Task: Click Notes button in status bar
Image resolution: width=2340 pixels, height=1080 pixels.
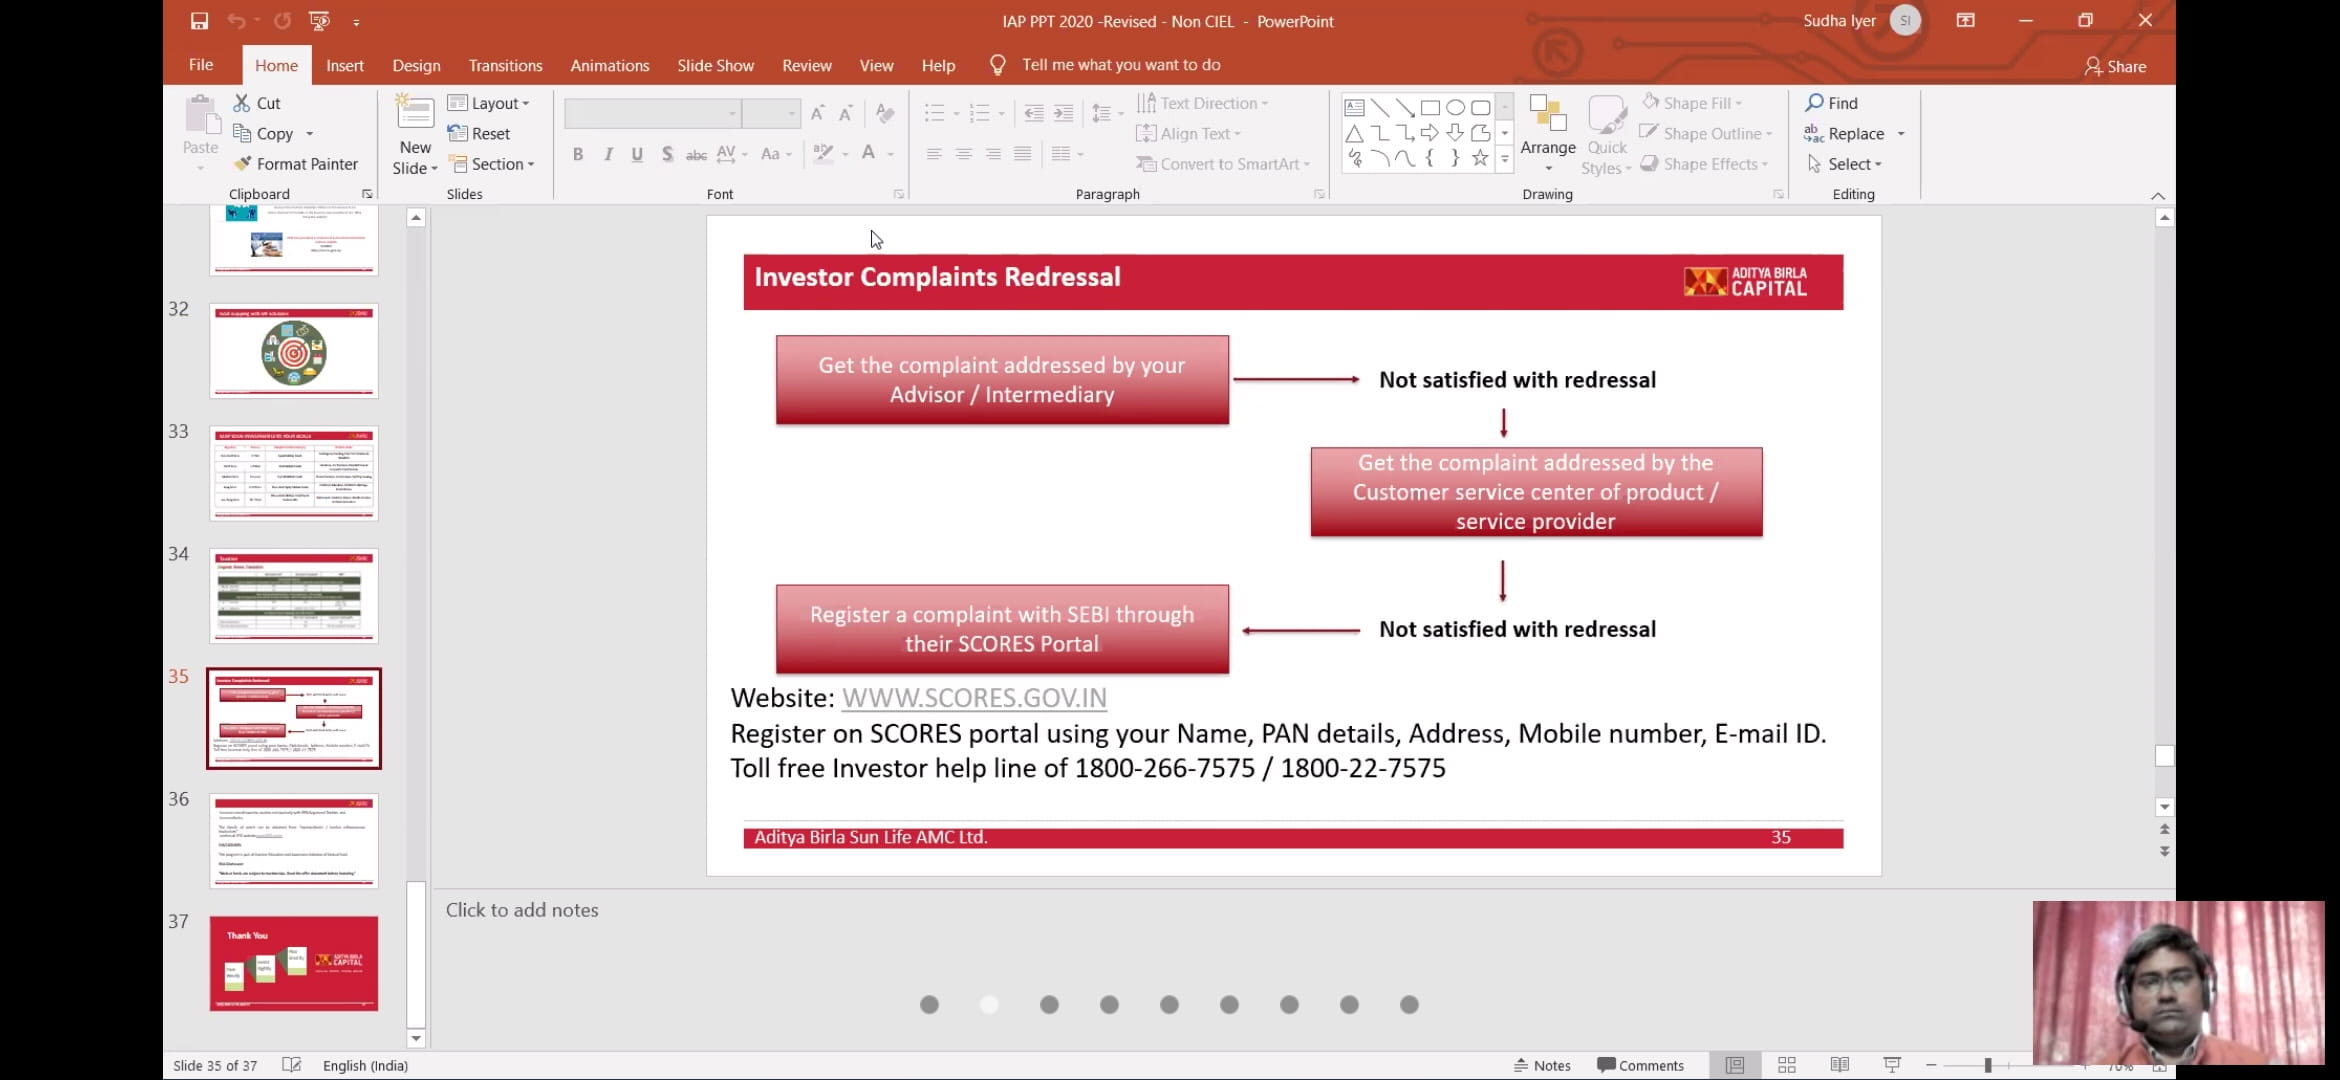Action: [1542, 1065]
